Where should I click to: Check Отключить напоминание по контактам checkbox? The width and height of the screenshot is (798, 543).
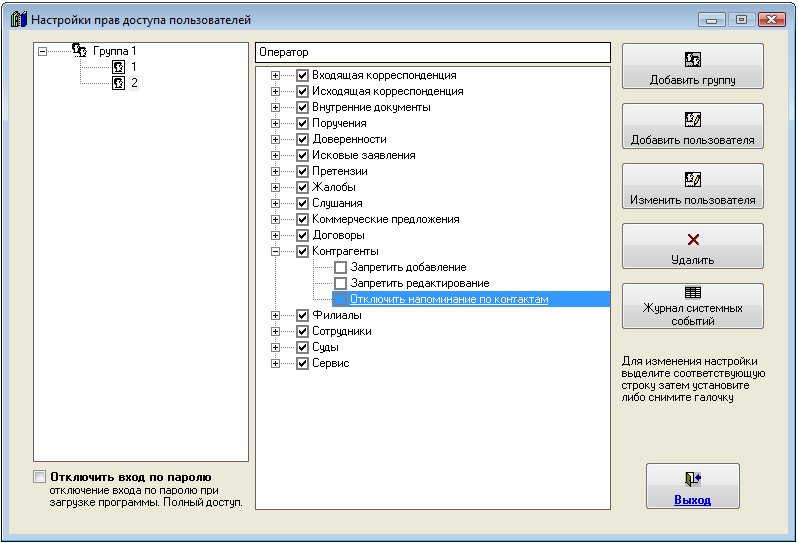[340, 299]
